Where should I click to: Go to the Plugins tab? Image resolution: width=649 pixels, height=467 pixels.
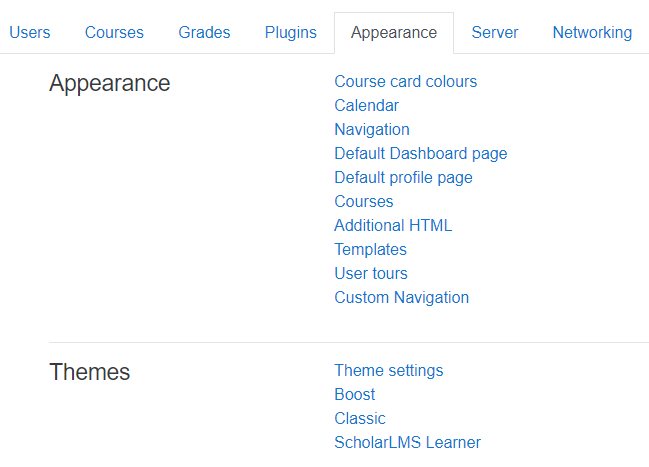tap(291, 33)
